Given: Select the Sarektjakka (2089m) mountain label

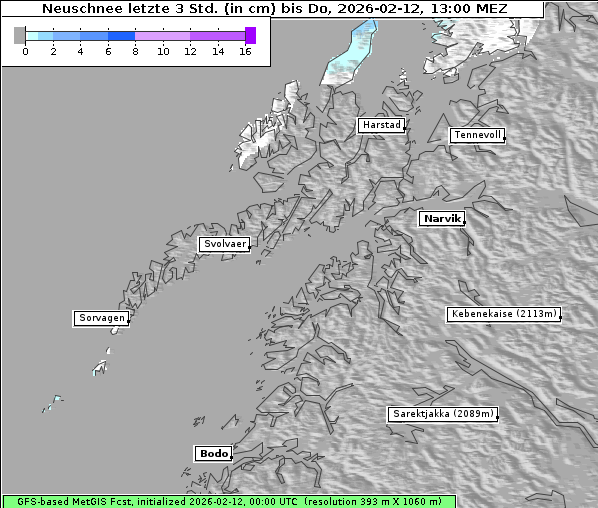Looking at the screenshot, I should [443, 414].
